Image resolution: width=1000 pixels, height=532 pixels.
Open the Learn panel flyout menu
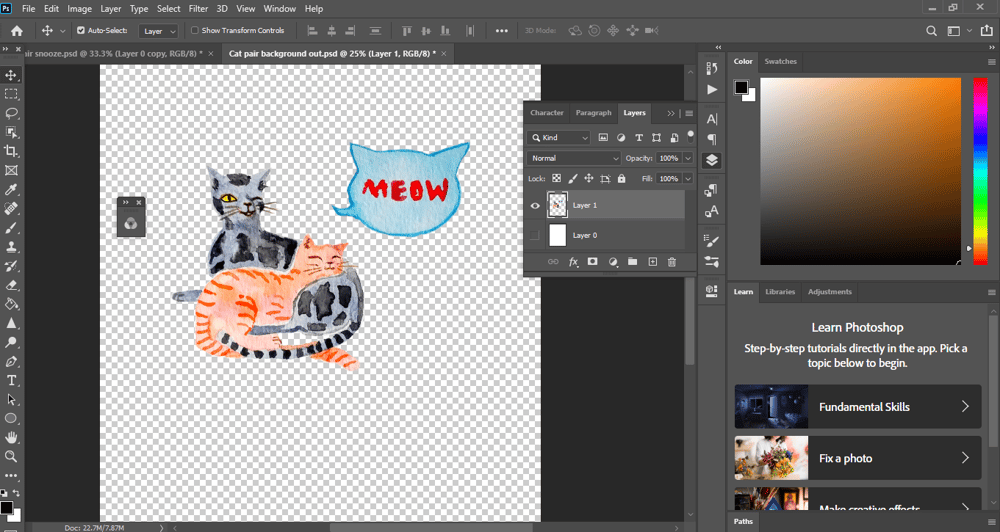pos(992,292)
